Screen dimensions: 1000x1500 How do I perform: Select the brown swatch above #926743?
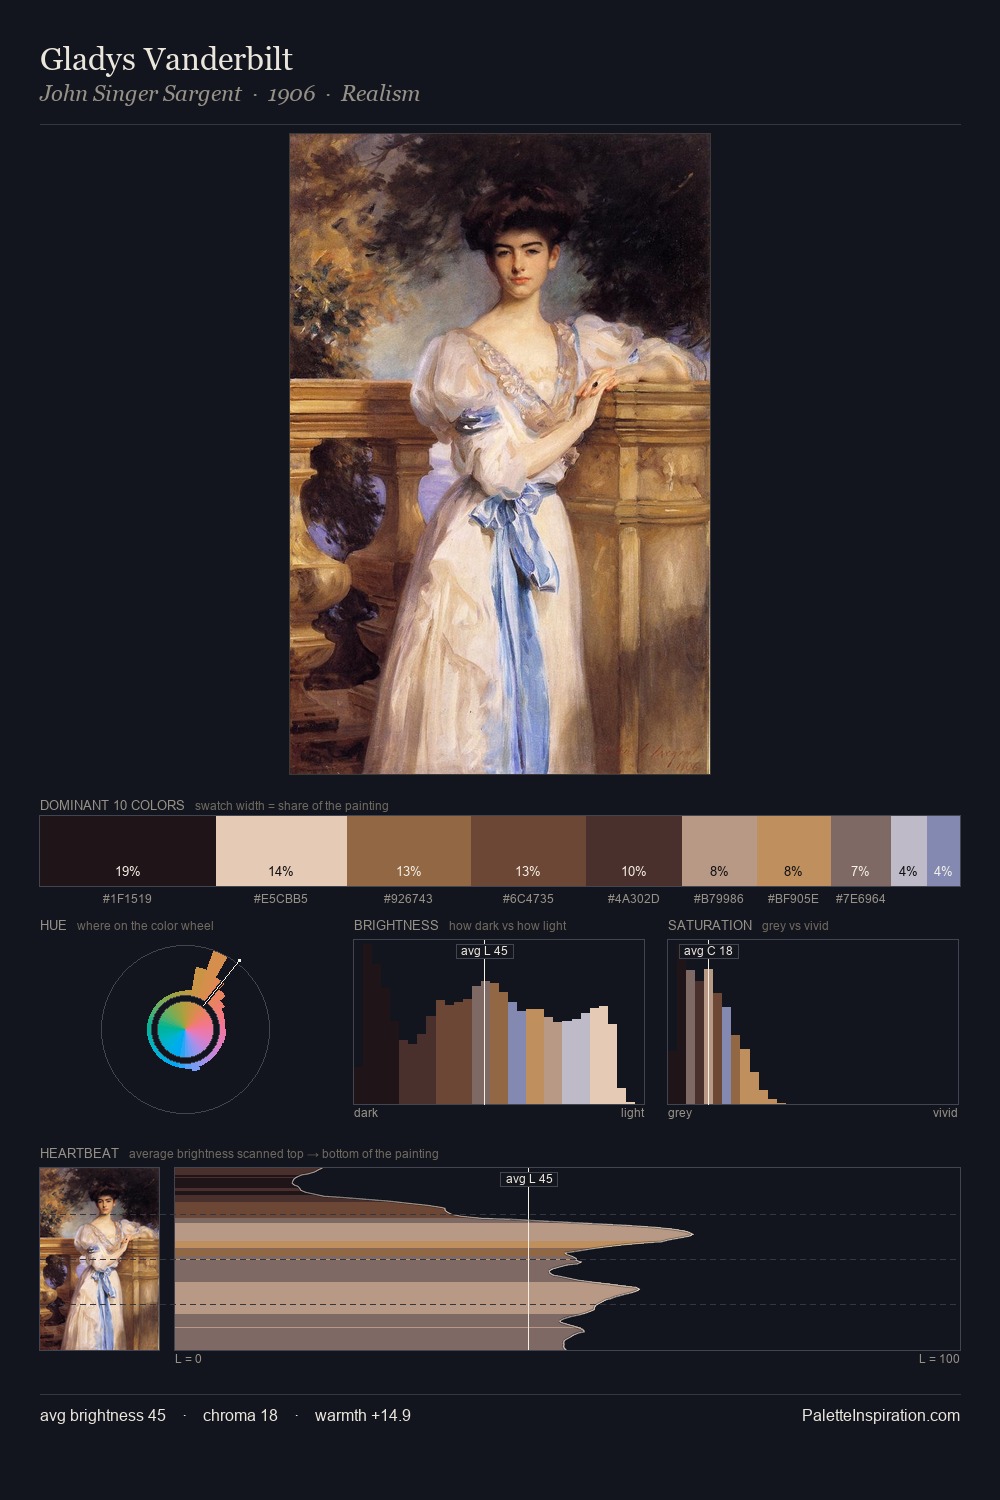click(409, 851)
